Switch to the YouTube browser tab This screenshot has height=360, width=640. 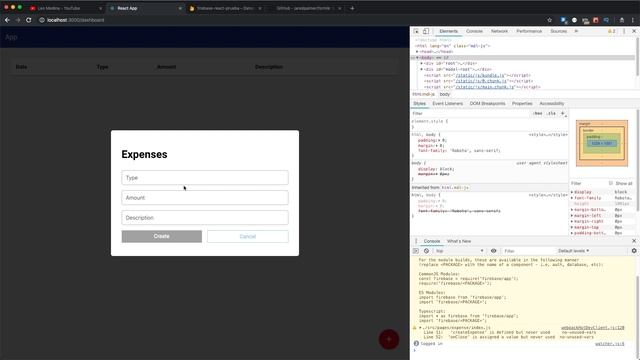(x=65, y=8)
